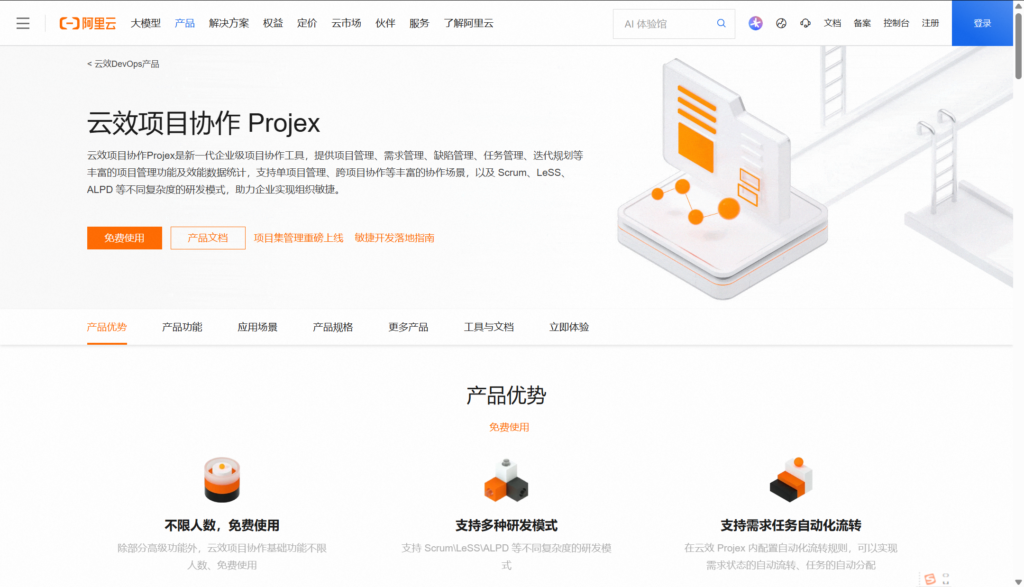The image size is (1024, 587).
Task: Click the 登录 blue sign-in button
Action: (984, 22)
